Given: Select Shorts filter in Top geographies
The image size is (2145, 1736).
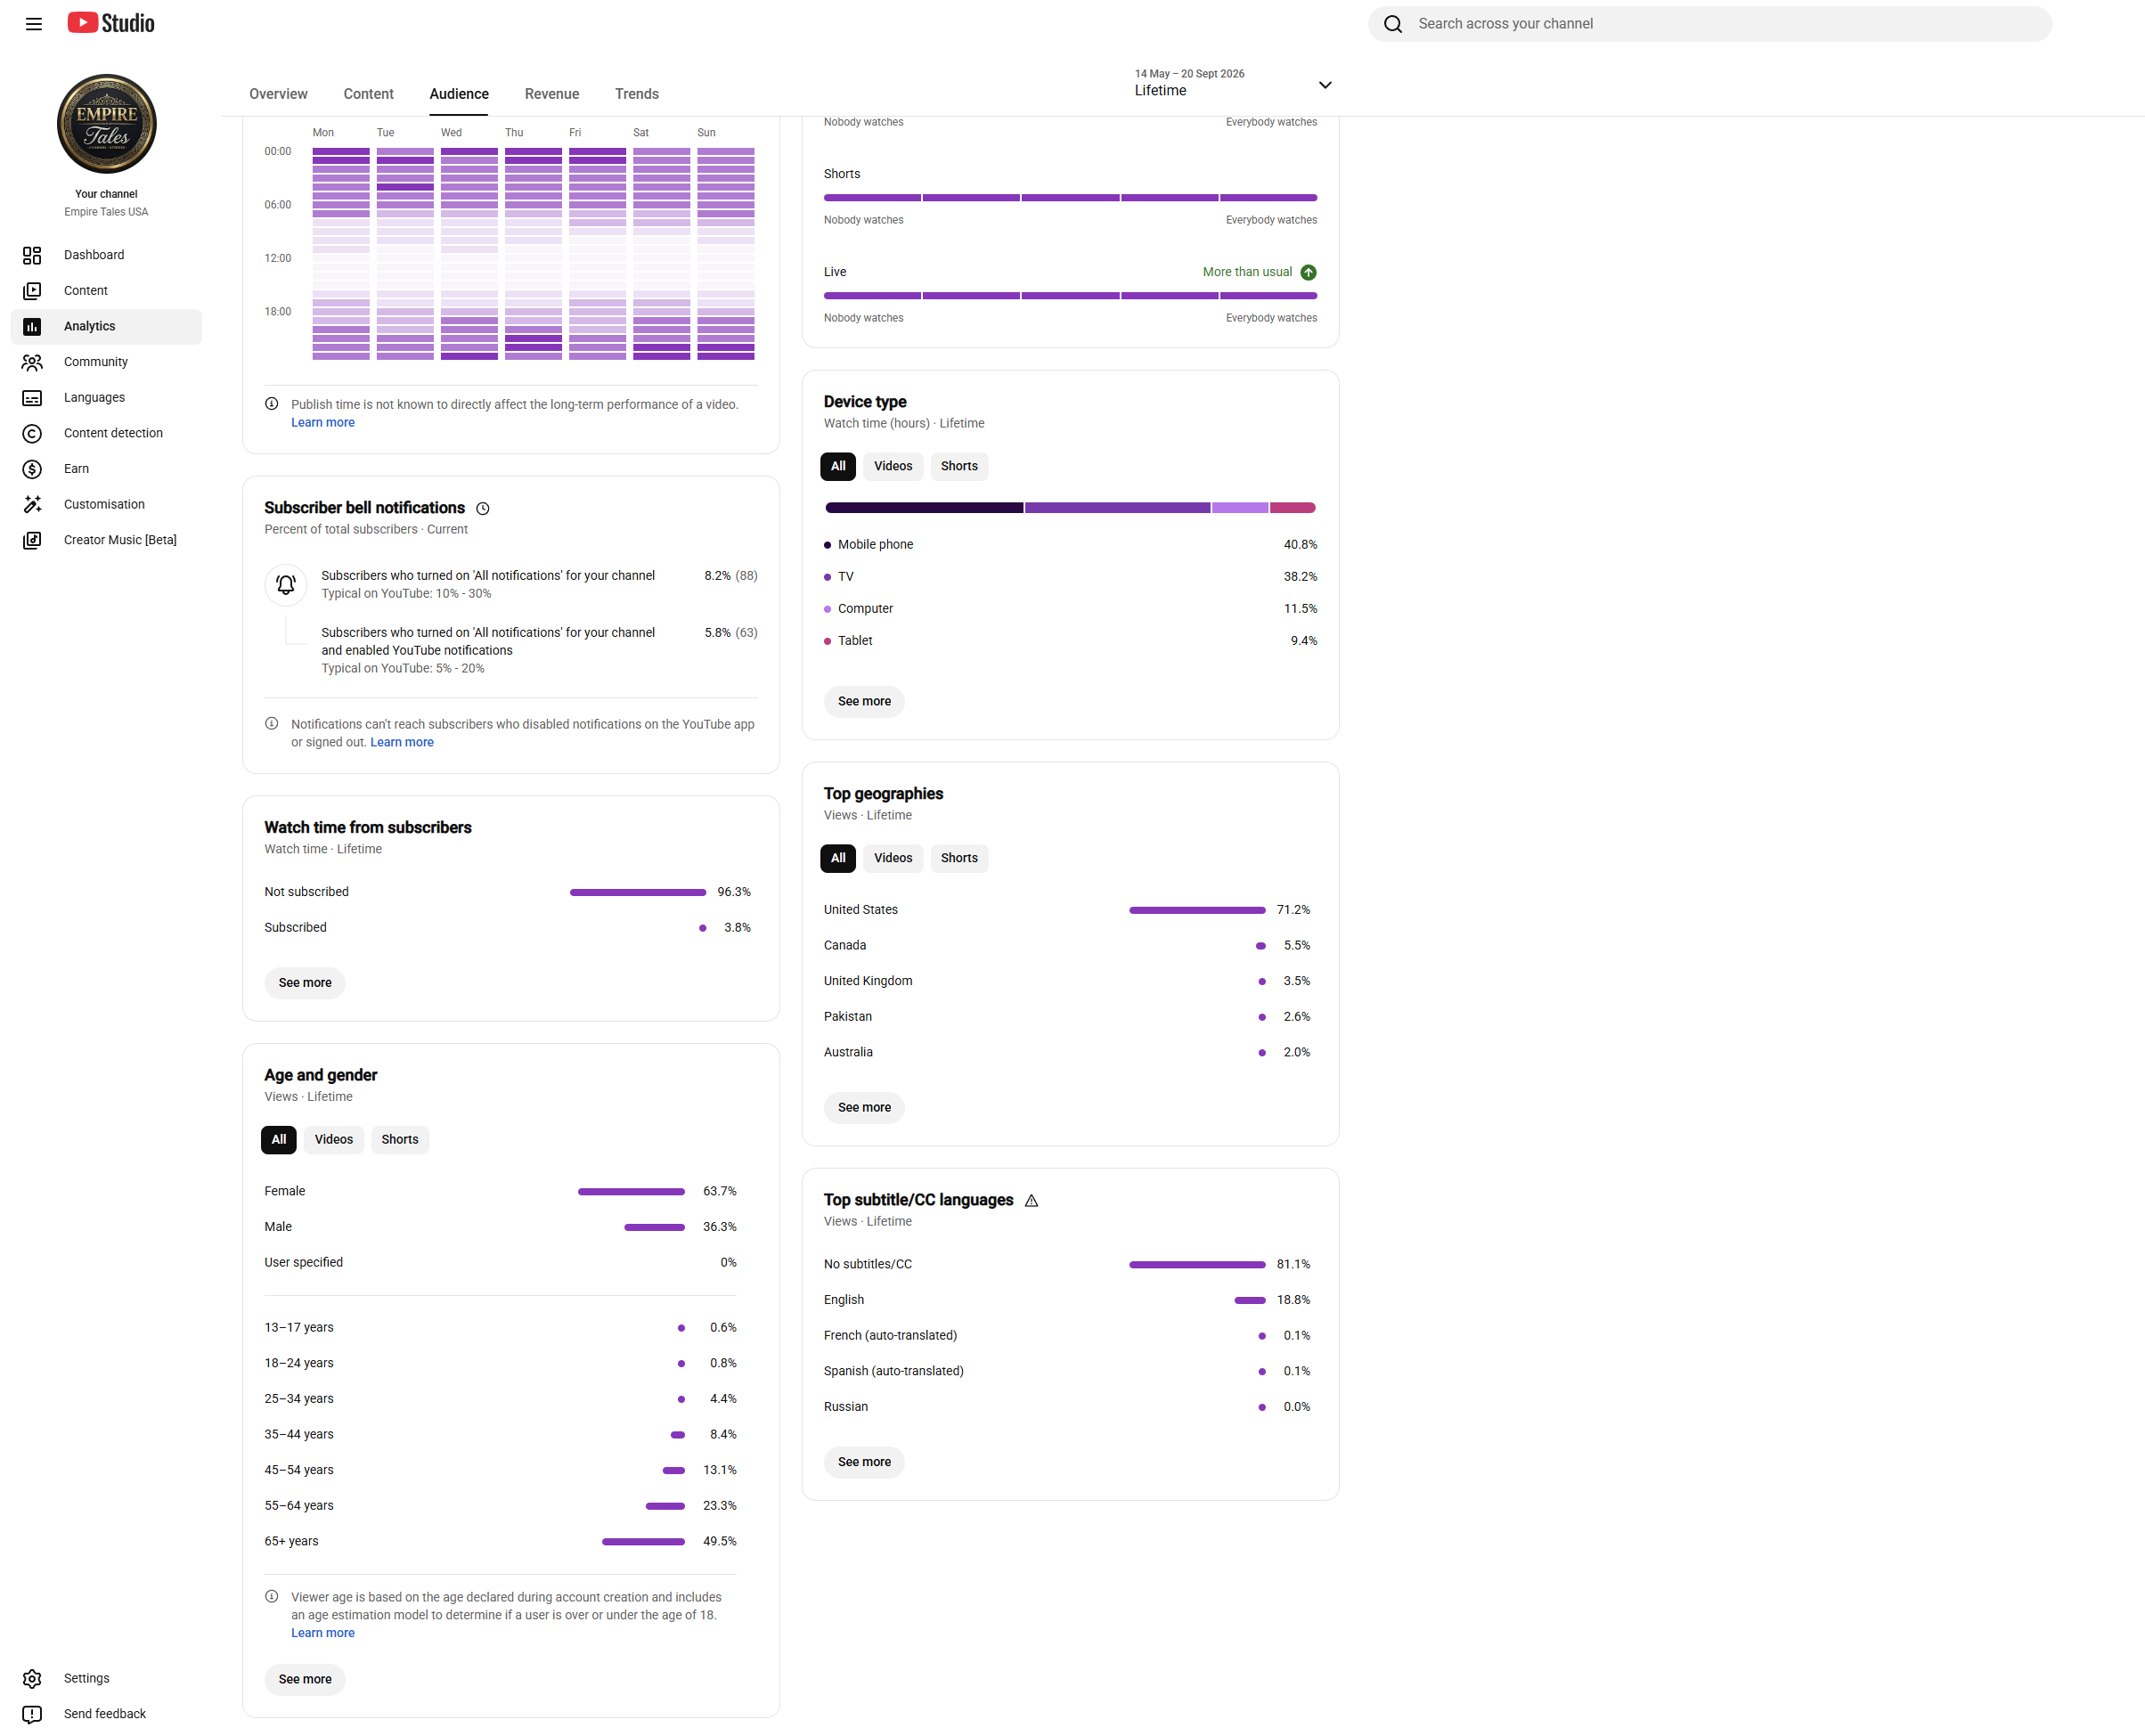Looking at the screenshot, I should tap(959, 858).
